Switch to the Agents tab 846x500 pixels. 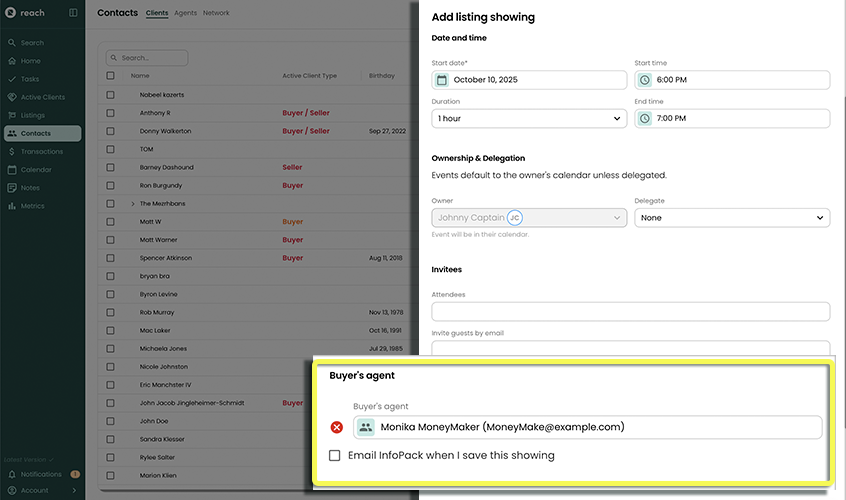coord(185,14)
